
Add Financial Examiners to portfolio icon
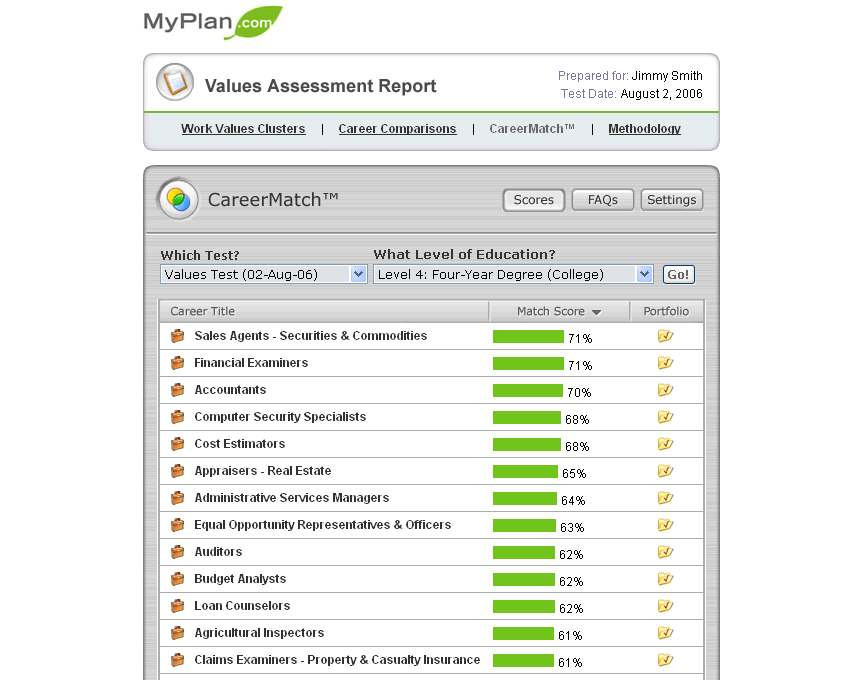click(665, 362)
